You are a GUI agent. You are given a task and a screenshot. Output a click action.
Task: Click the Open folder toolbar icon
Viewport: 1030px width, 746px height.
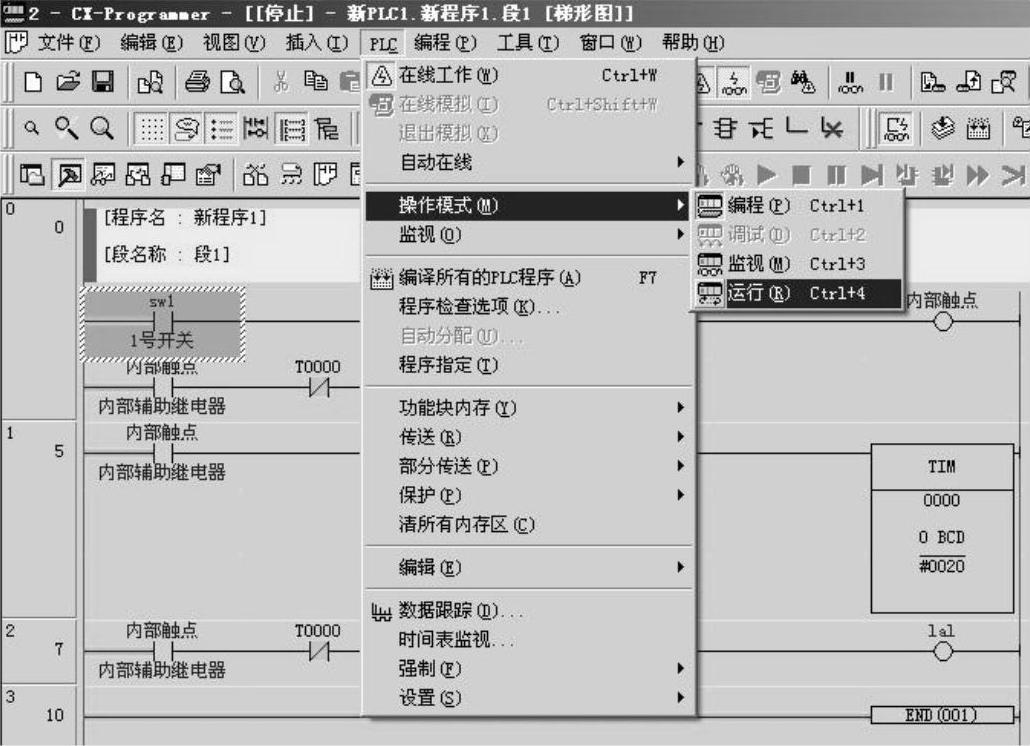[68, 82]
